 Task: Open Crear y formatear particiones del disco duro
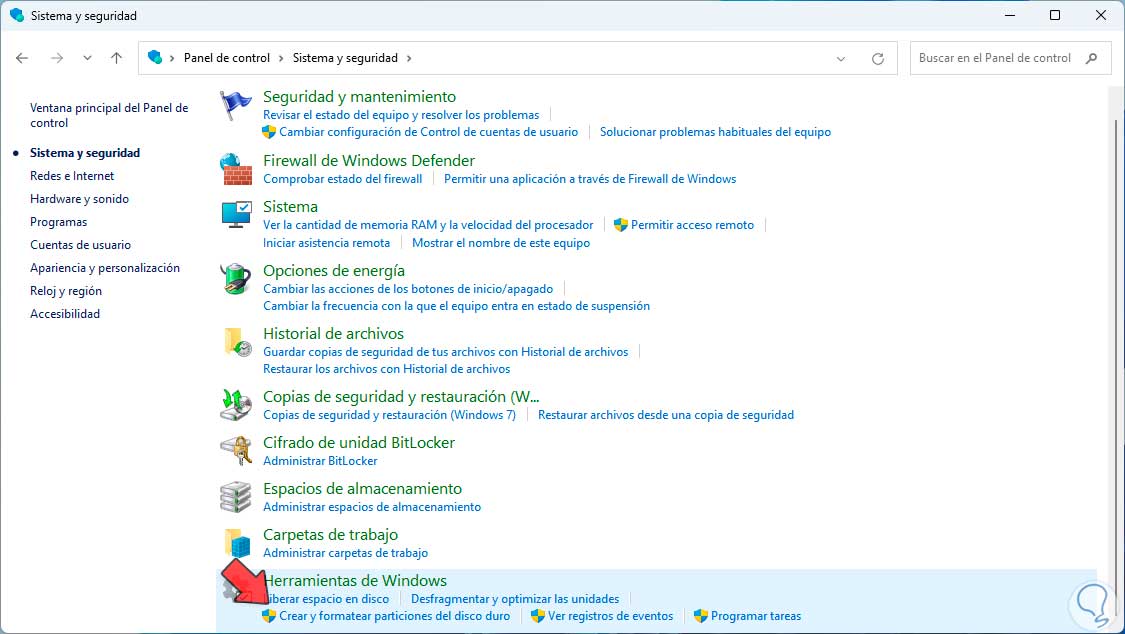coord(395,616)
